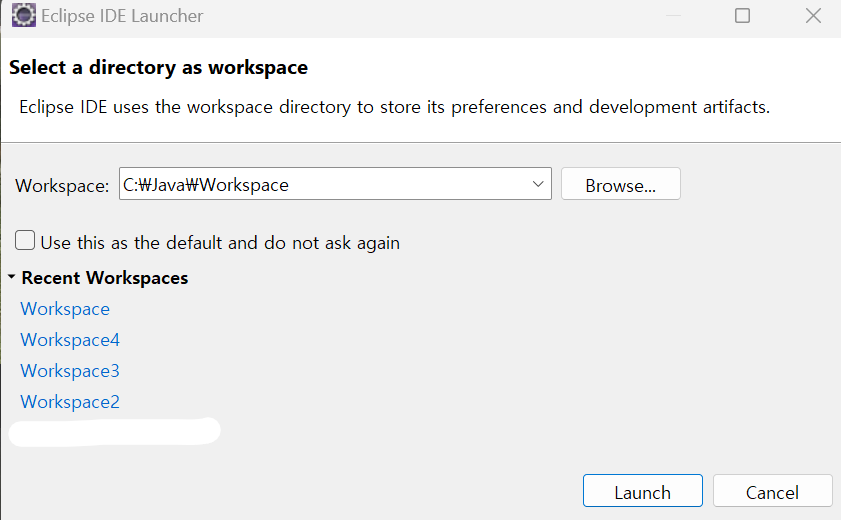The width and height of the screenshot is (841, 520).
Task: Click the 'Eclipse IDE uses the workspace directory' description
Action: [394, 107]
